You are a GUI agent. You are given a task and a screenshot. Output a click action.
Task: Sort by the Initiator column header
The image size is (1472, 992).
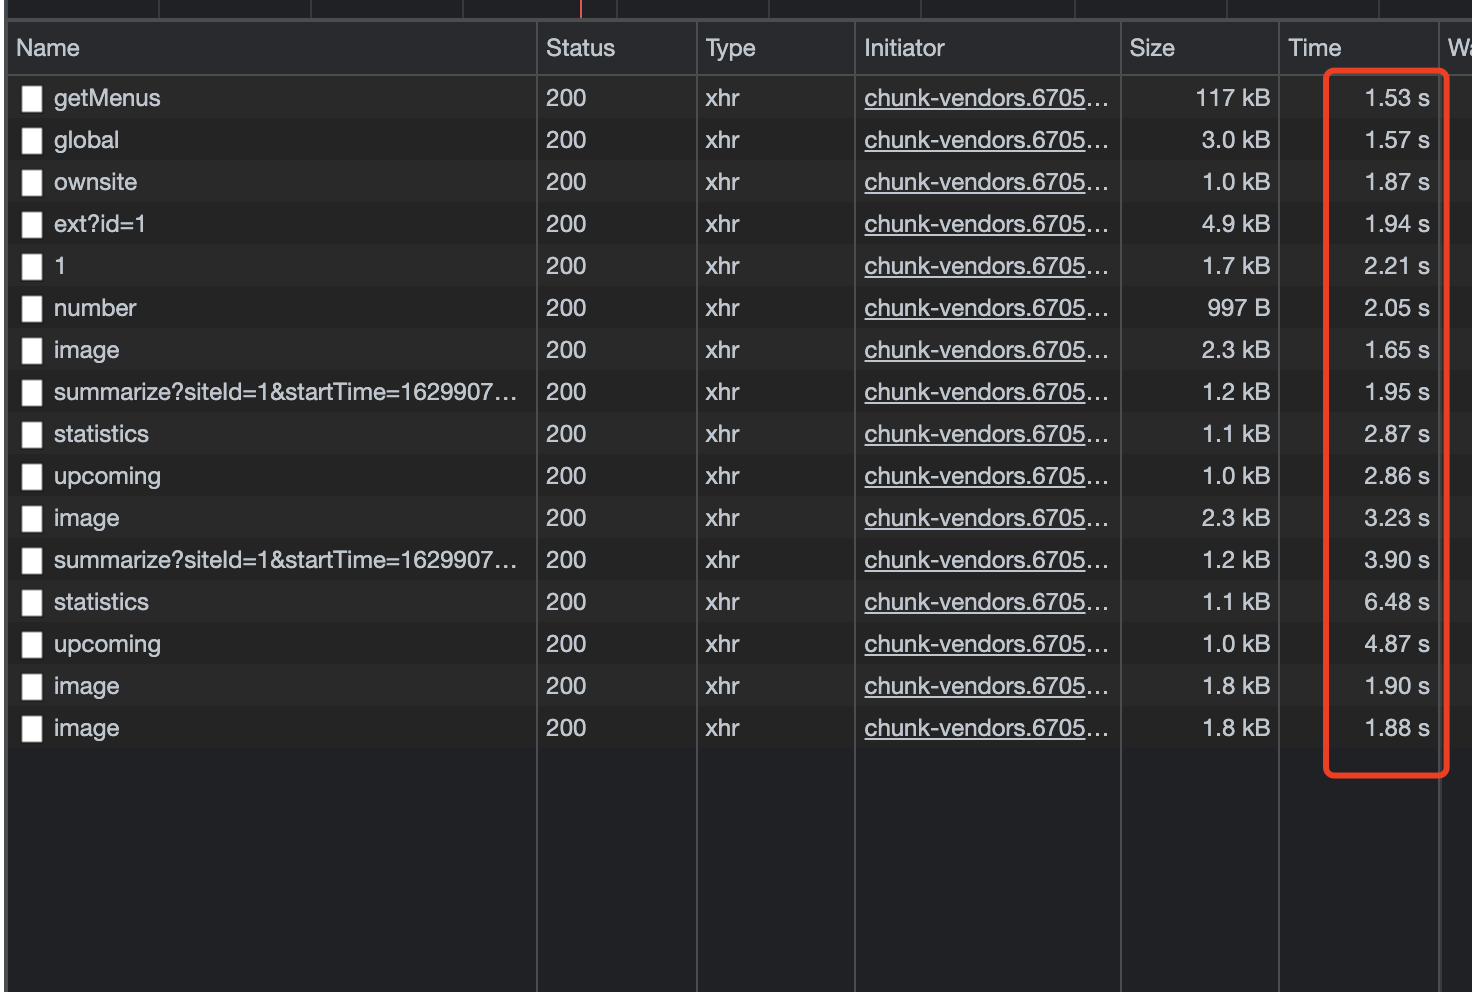[904, 48]
